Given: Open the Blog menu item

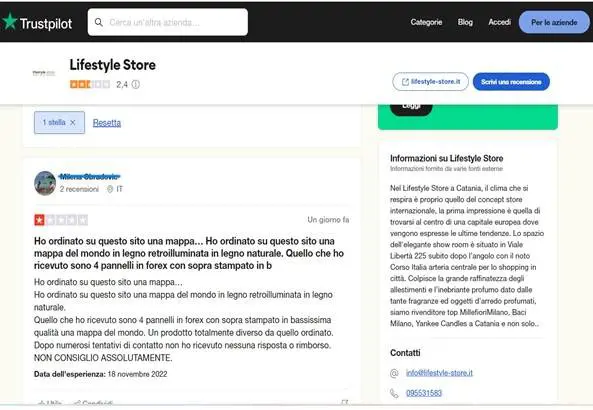Looking at the screenshot, I should point(465,22).
